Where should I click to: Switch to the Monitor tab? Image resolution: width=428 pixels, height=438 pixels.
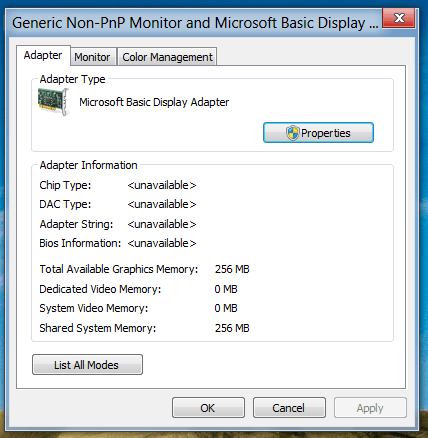point(92,57)
